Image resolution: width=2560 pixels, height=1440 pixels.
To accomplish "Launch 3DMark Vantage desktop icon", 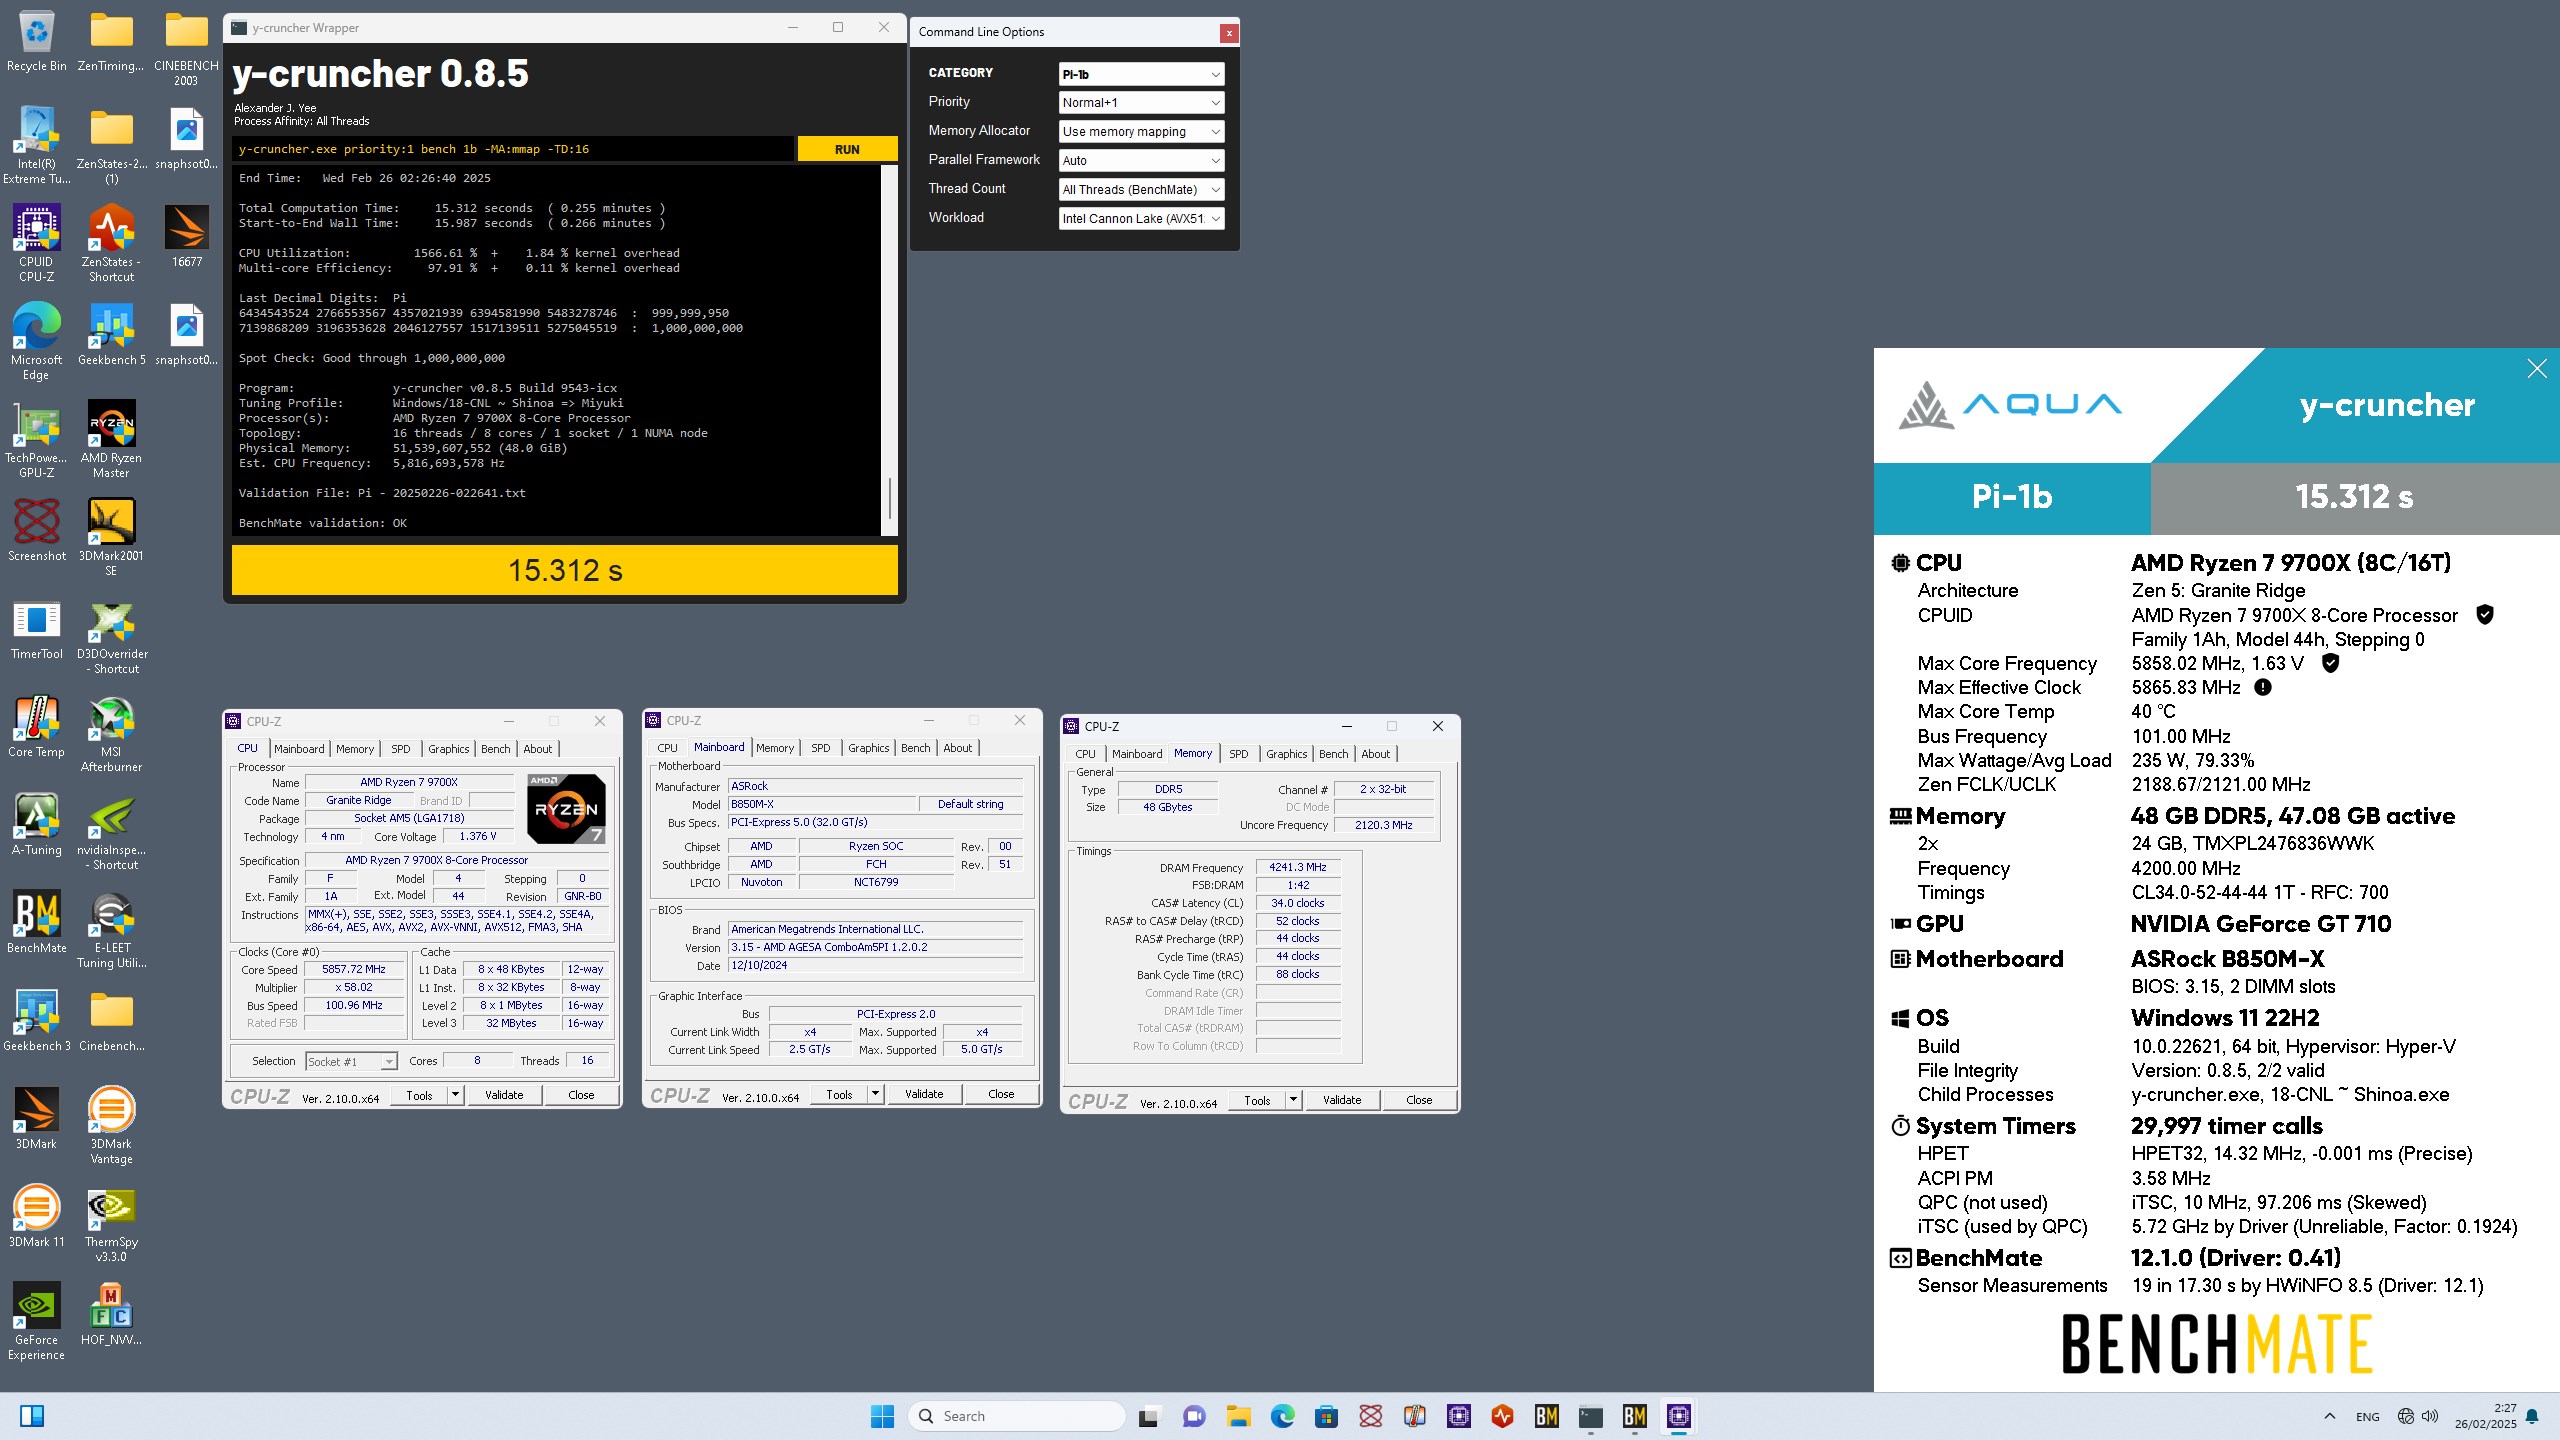I will [x=111, y=1125].
